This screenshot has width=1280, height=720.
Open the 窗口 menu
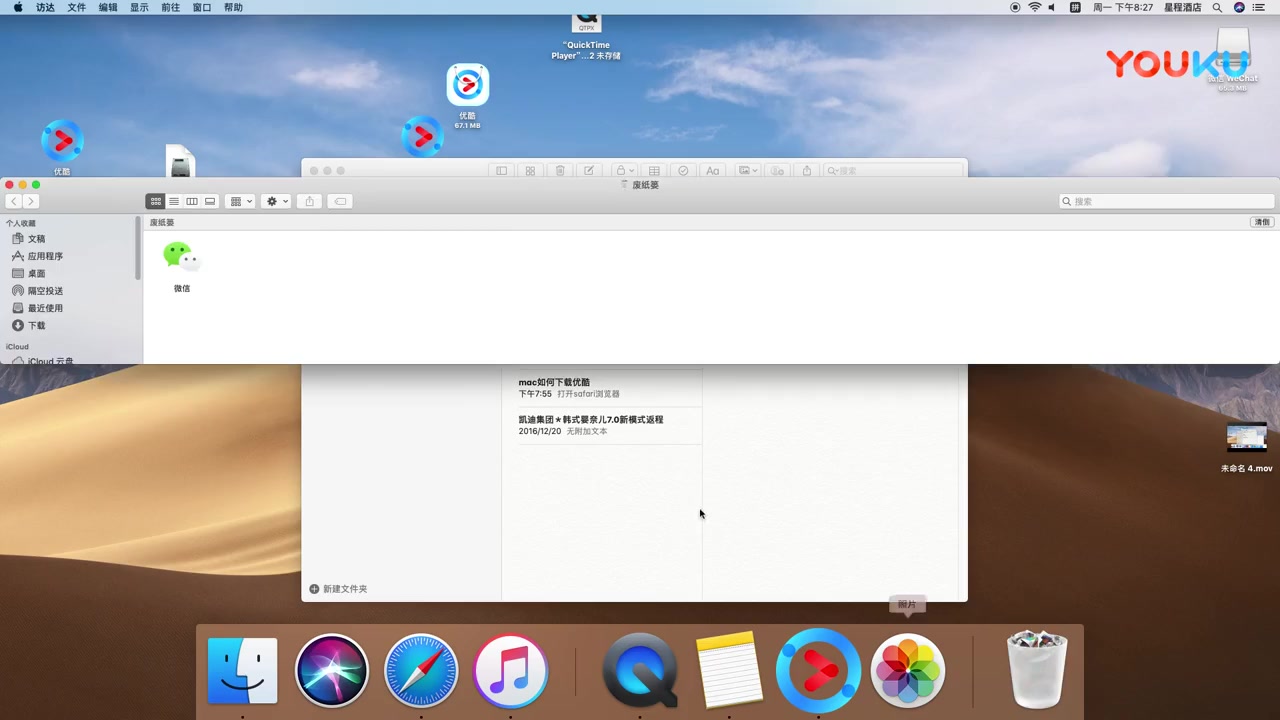[x=201, y=7]
